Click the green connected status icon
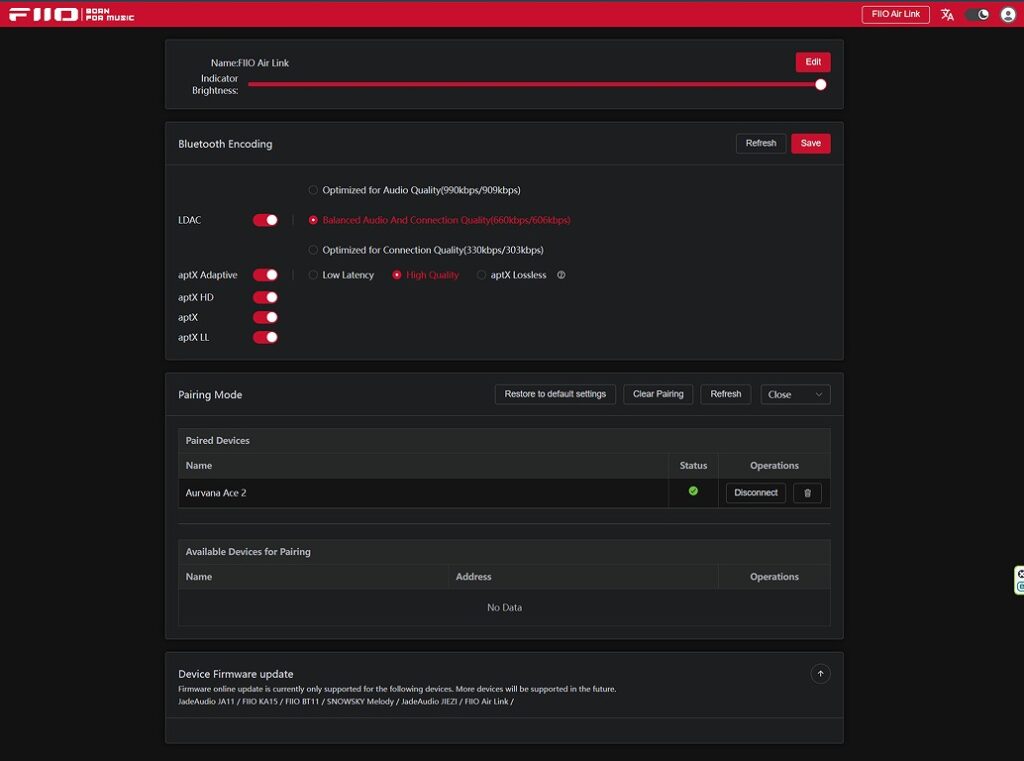Image resolution: width=1024 pixels, height=761 pixels. 693,491
